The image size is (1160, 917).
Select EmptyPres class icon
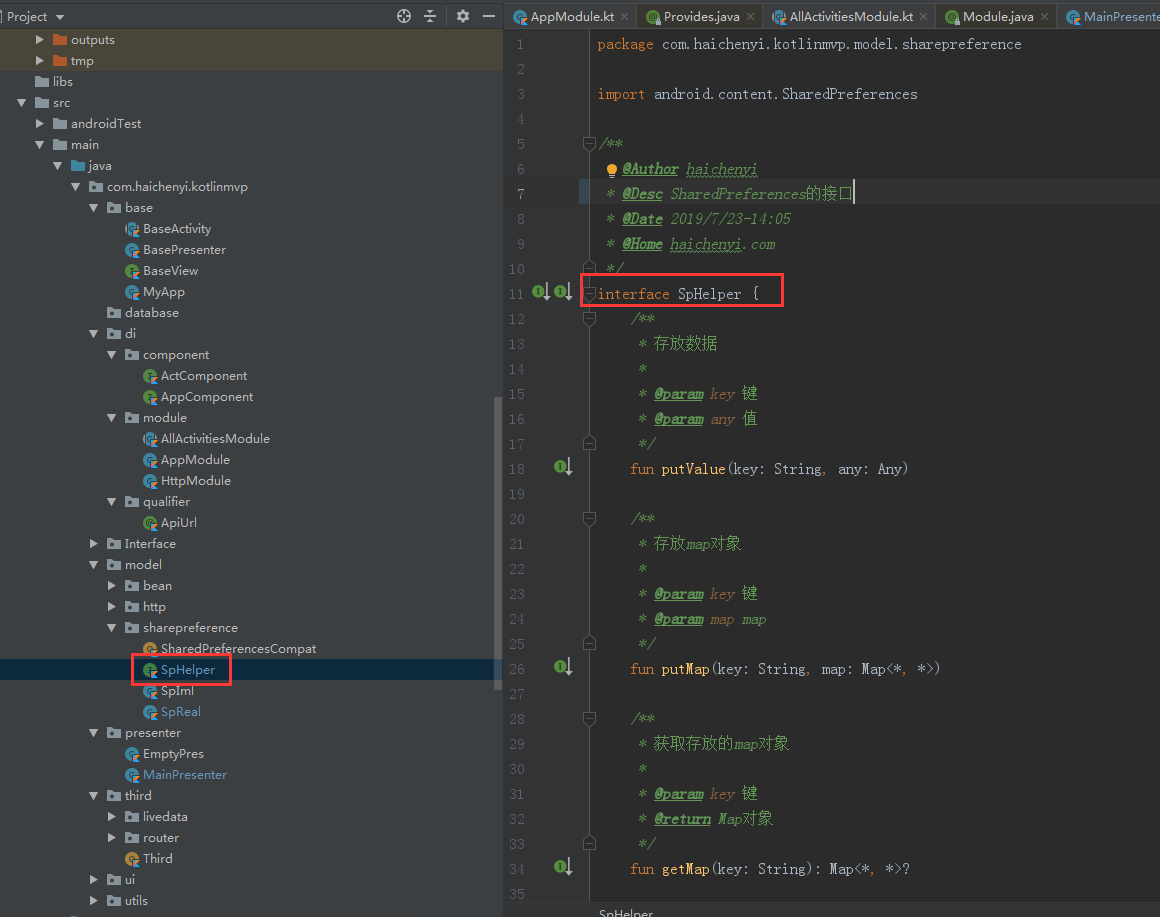pyautogui.click(x=132, y=754)
